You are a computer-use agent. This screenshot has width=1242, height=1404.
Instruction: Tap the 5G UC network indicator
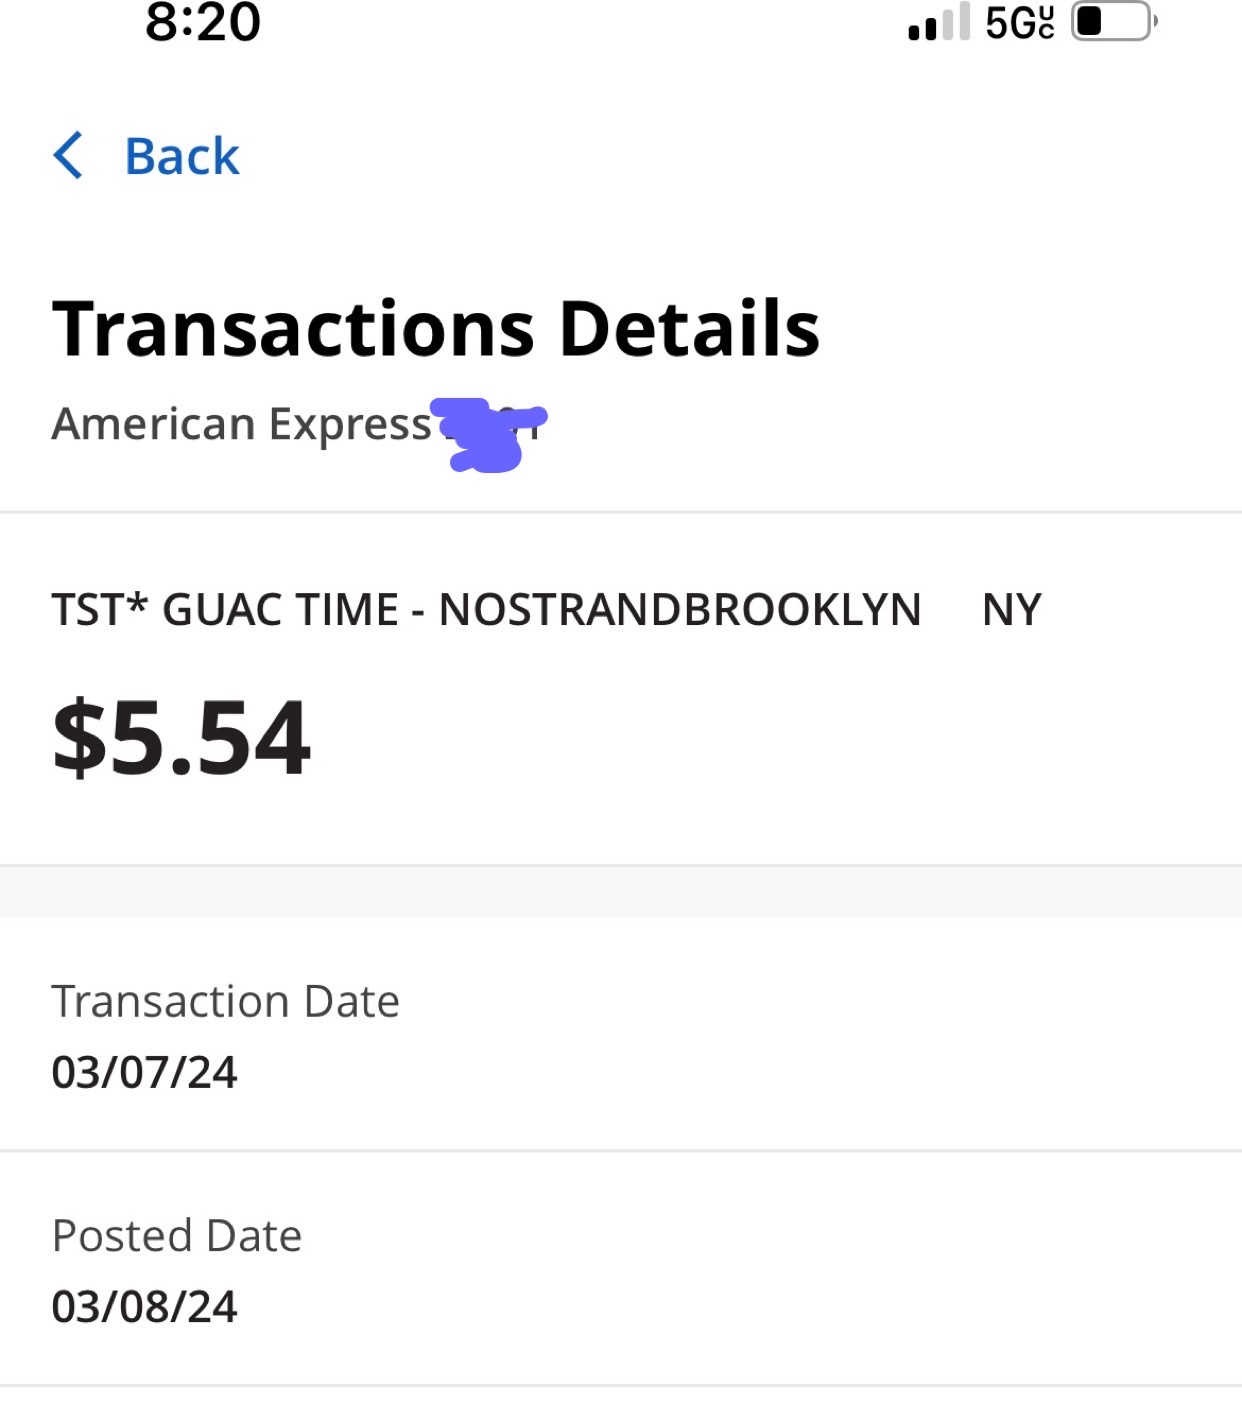point(1019,22)
